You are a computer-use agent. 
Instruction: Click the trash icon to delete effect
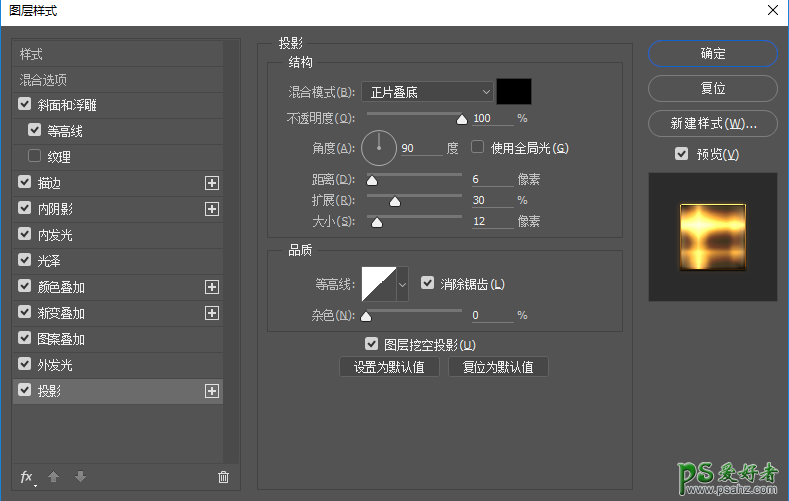[x=223, y=477]
